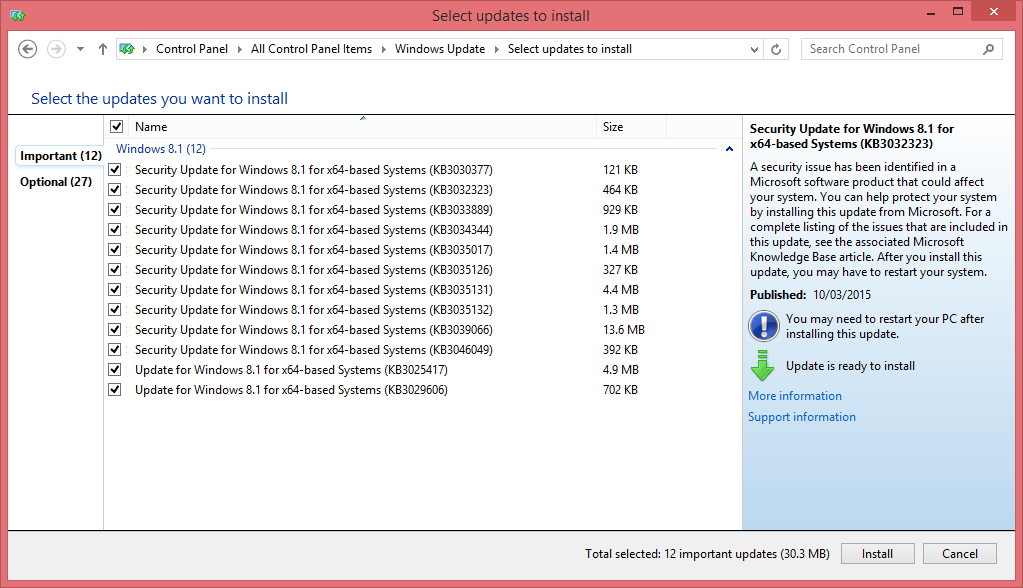Uncheck update KB3046049
The image size is (1023, 588).
[115, 350]
